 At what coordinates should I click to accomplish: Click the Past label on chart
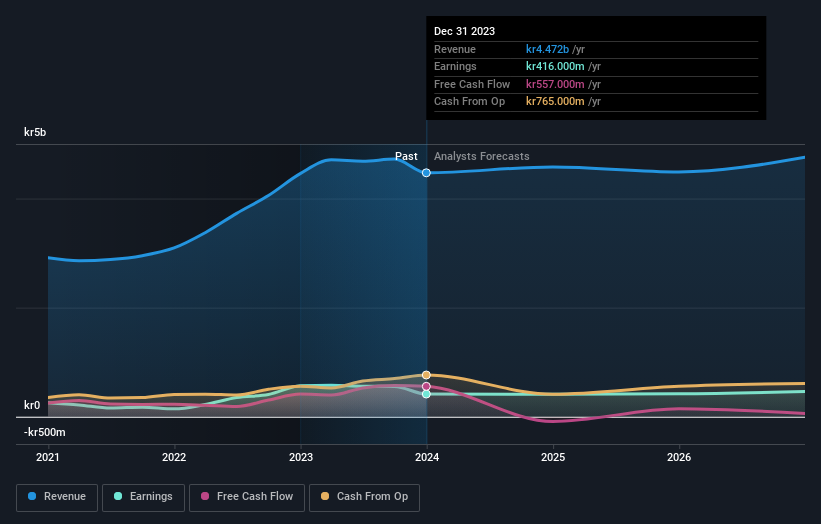[x=406, y=156]
